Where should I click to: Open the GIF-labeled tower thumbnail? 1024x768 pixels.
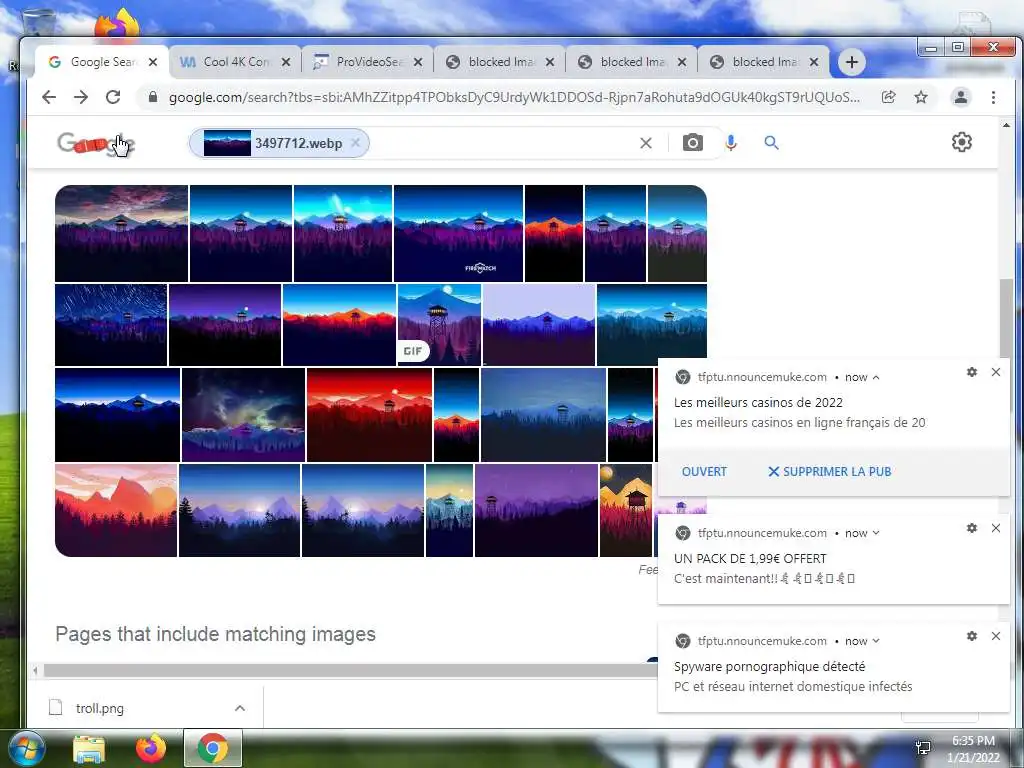tap(440, 325)
